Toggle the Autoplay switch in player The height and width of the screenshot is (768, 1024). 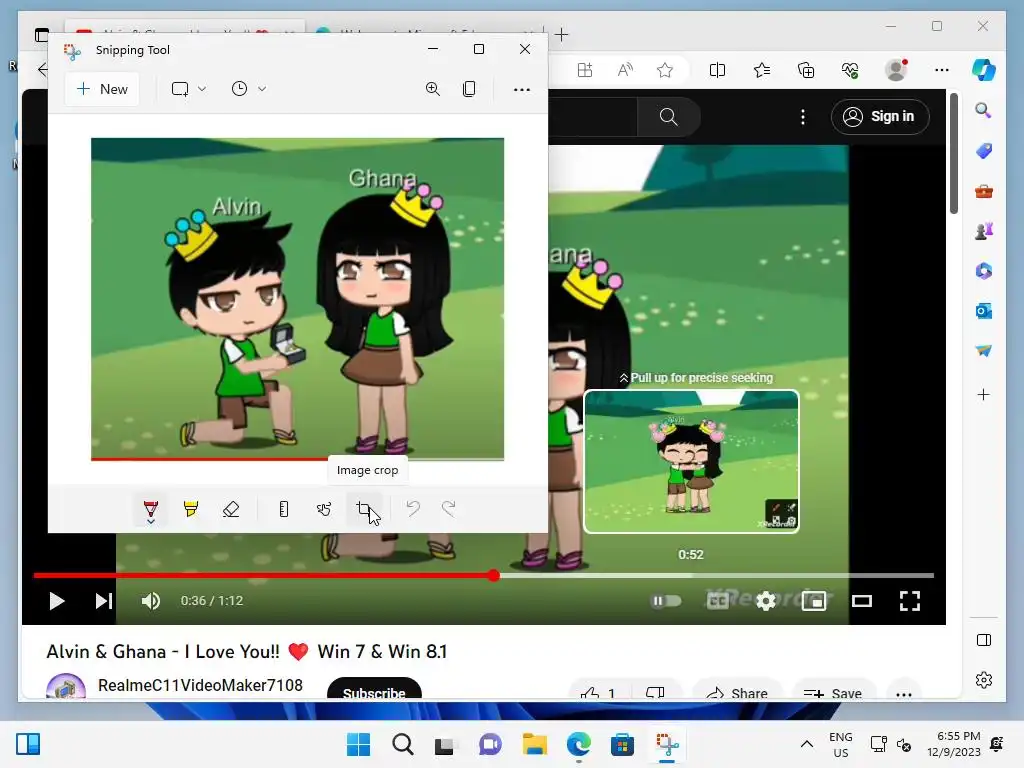[665, 601]
